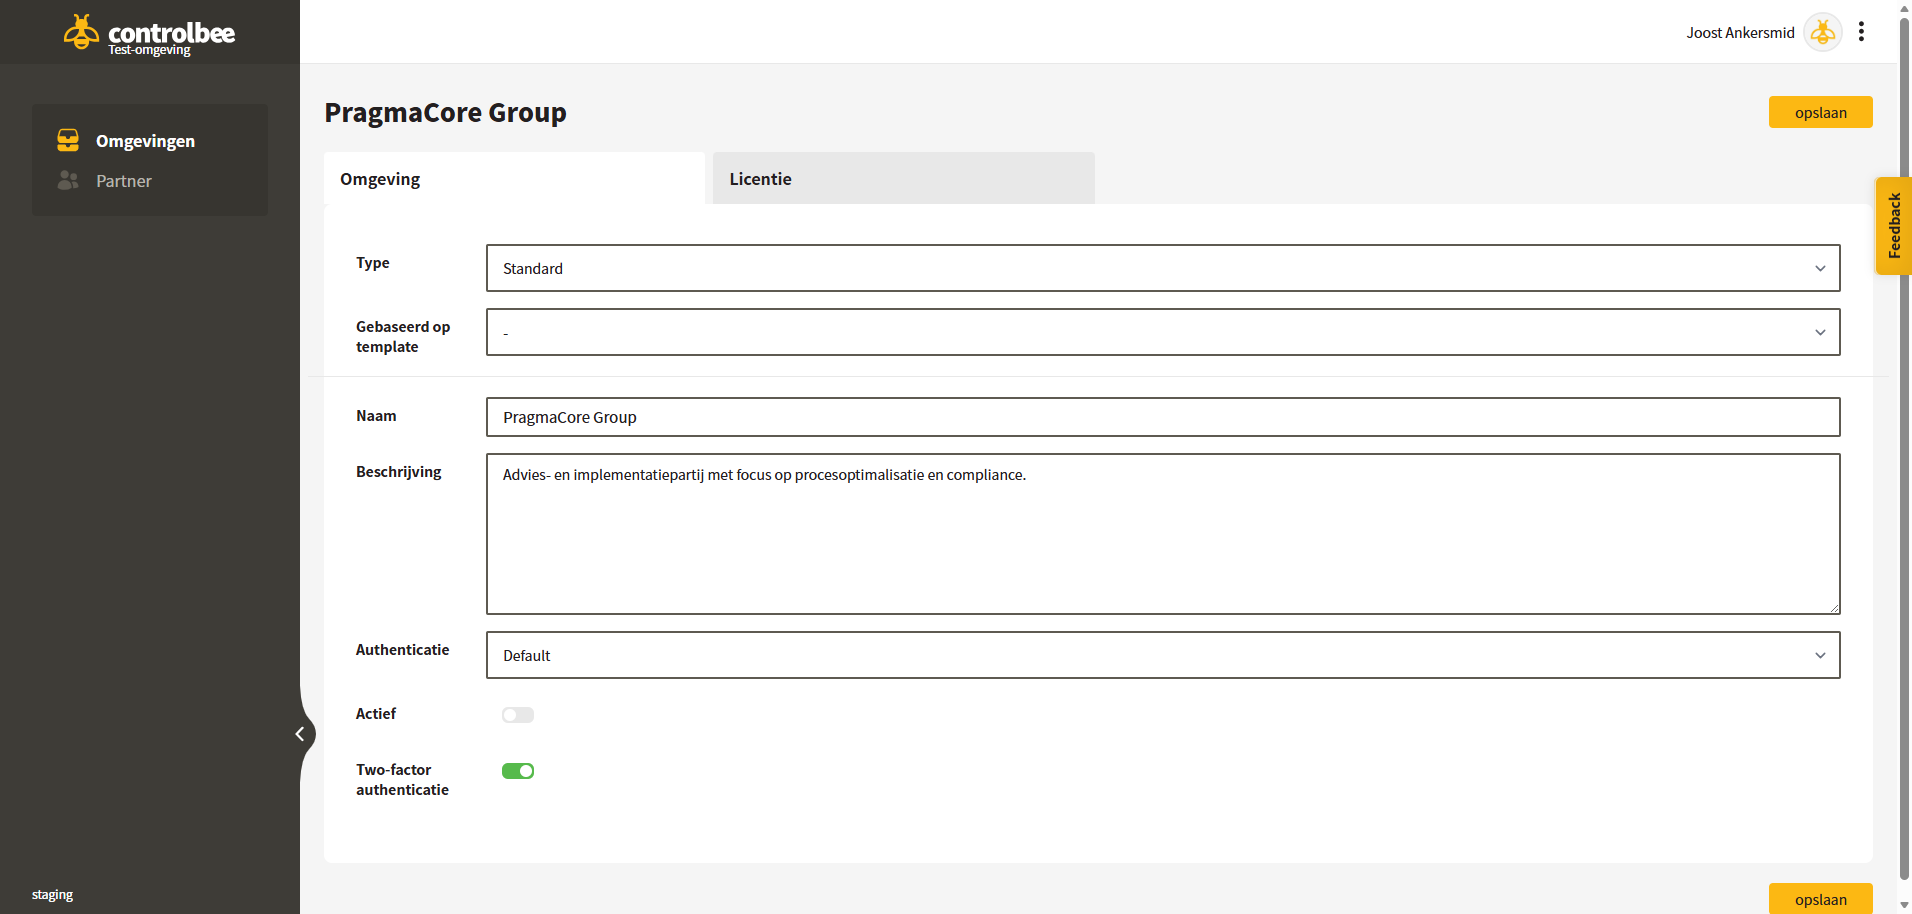This screenshot has height=914, width=1912.
Task: Click into the Beschrijving text area
Action: [x=1163, y=534]
